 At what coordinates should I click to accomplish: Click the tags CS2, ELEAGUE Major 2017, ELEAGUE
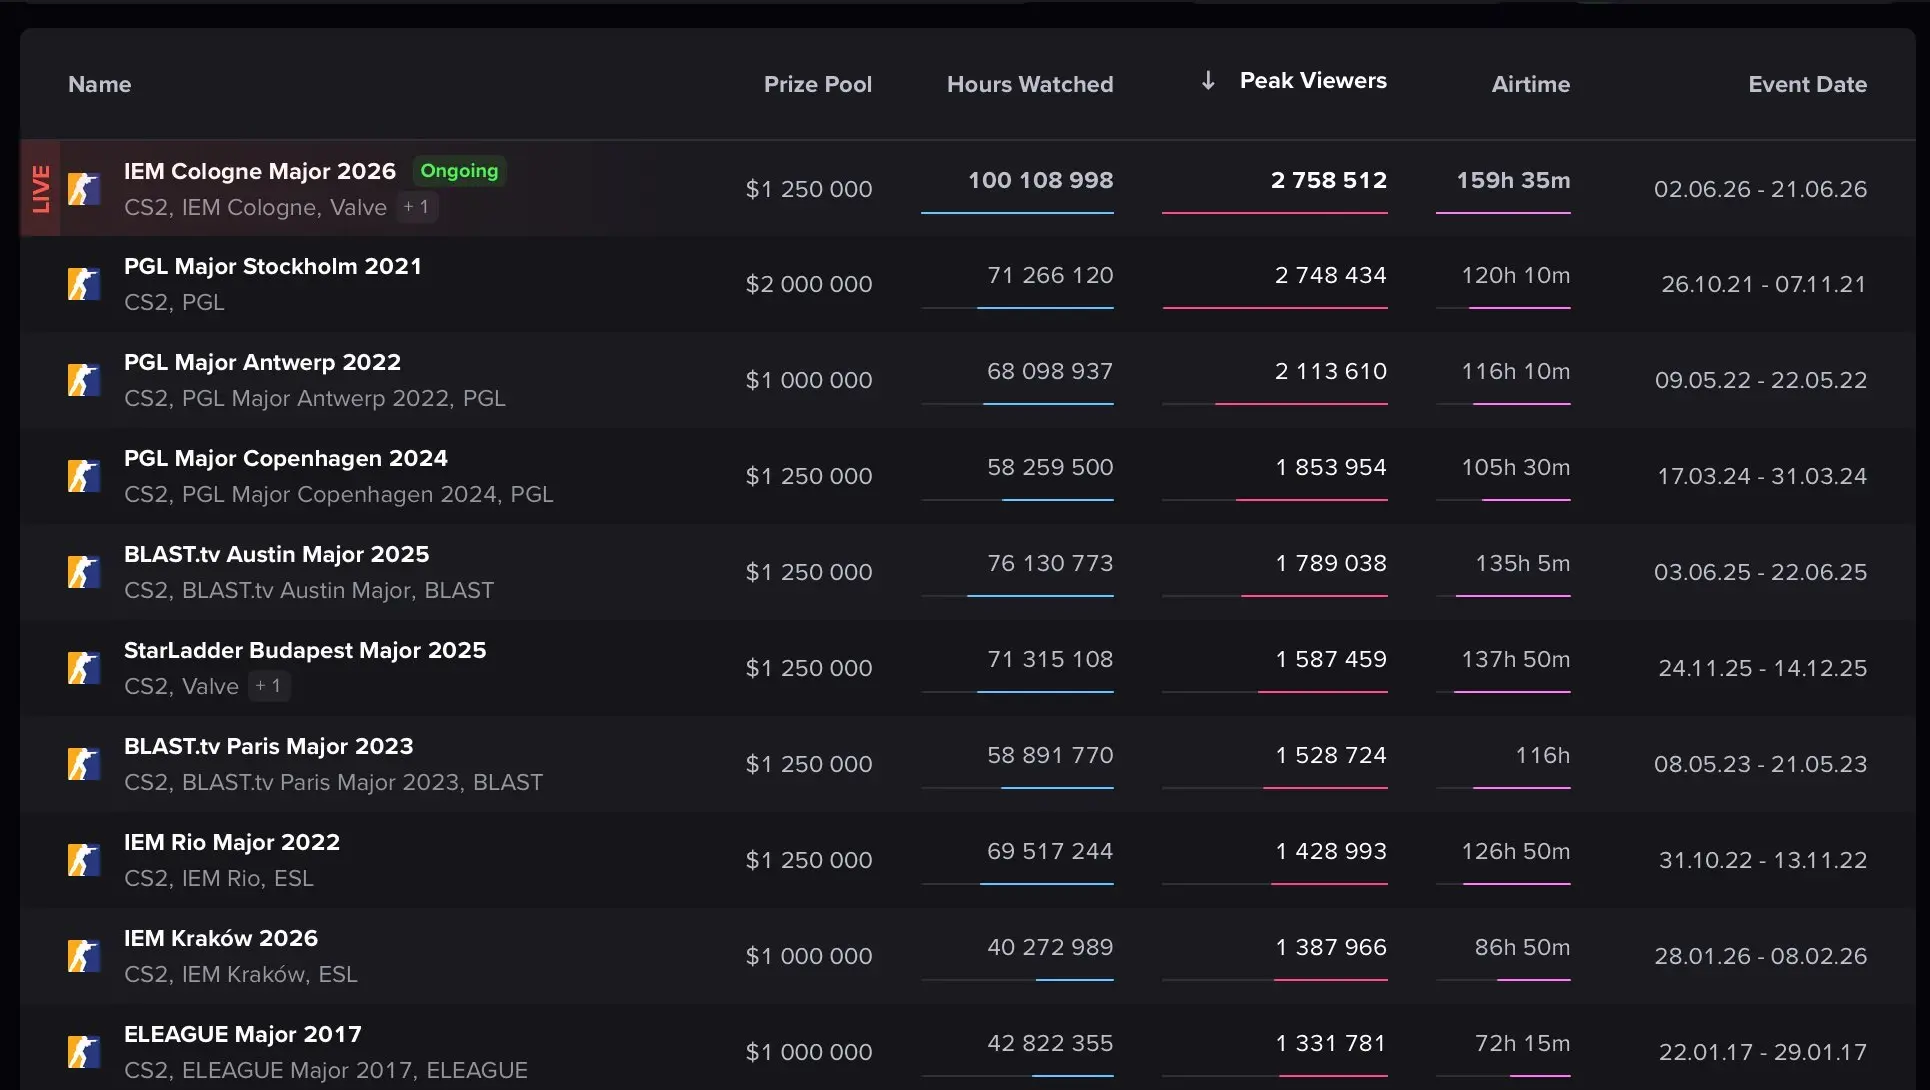[x=326, y=1070]
